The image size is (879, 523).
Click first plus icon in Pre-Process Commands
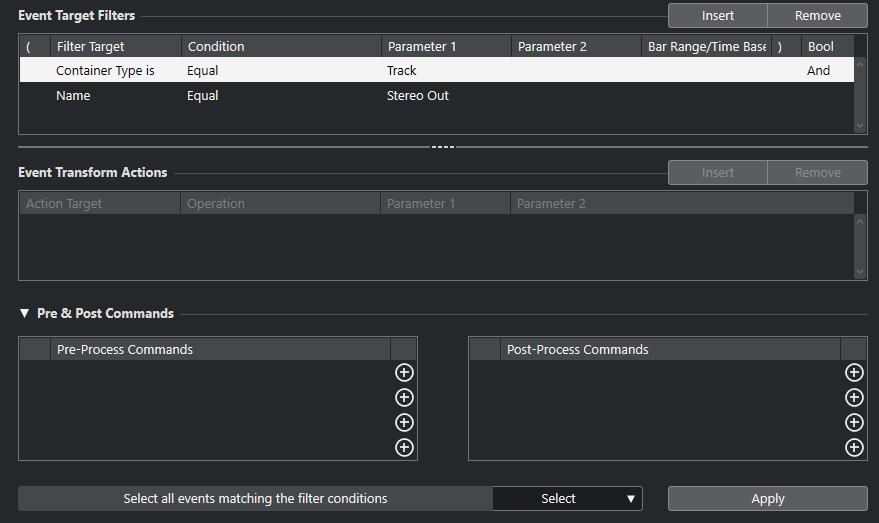point(404,373)
